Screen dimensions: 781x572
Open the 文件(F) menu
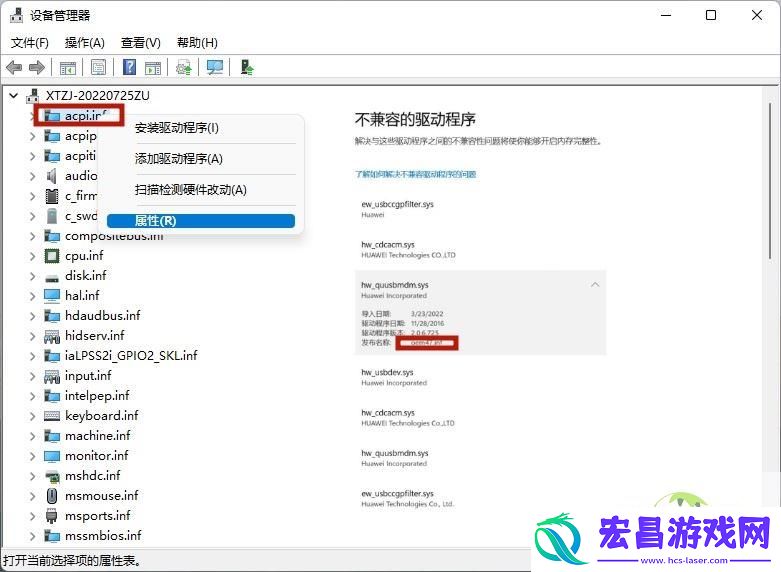point(29,43)
